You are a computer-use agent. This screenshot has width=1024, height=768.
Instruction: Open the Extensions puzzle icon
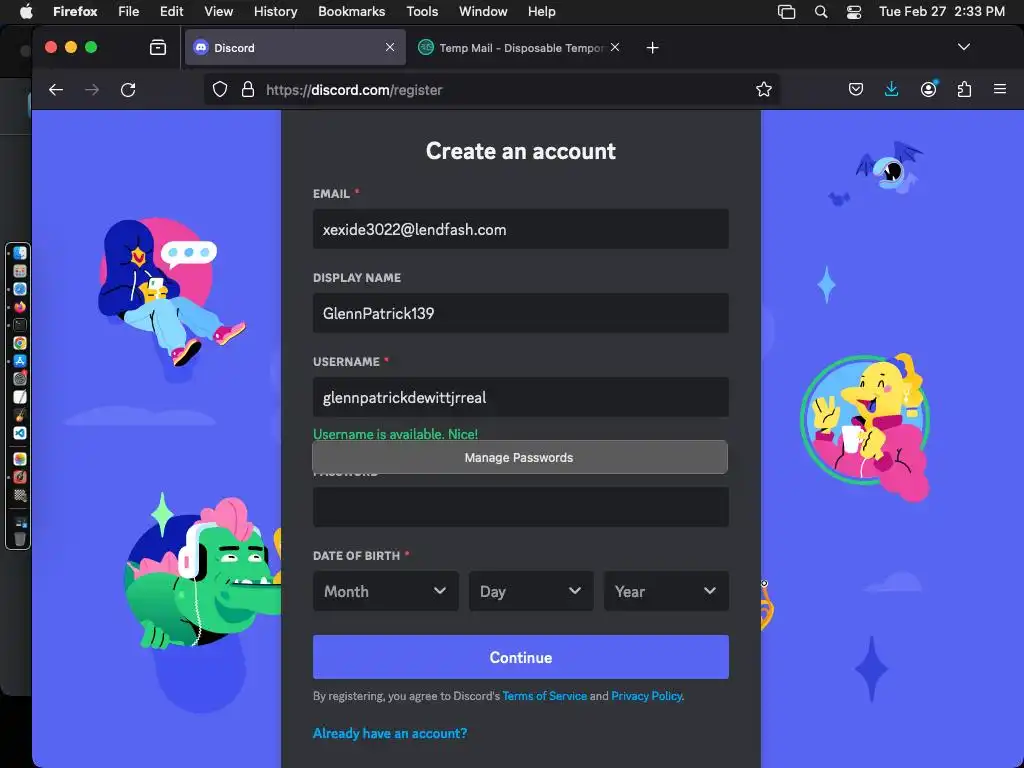pos(964,89)
